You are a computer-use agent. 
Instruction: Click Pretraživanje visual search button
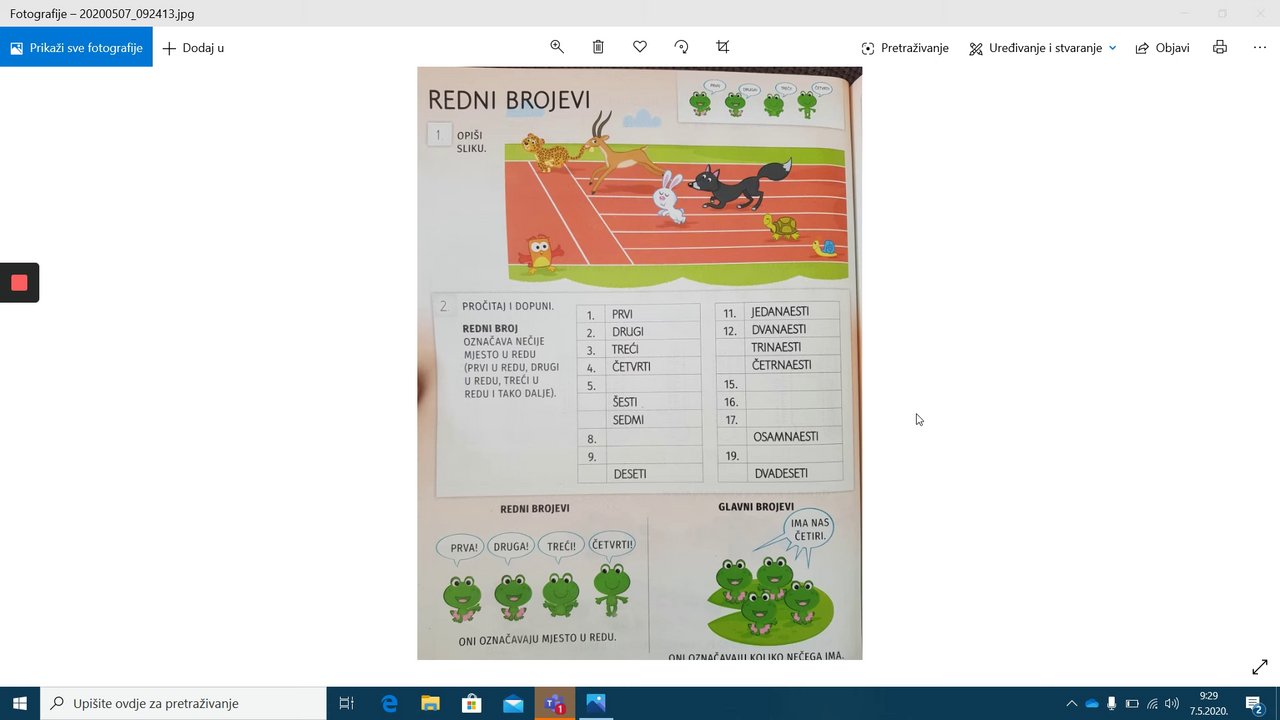point(905,48)
